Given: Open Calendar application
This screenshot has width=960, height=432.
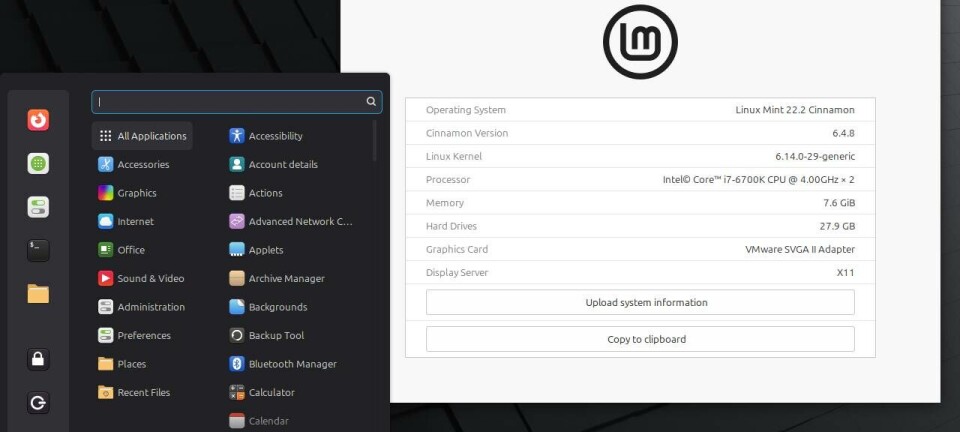Looking at the screenshot, I should click(x=258, y=421).
